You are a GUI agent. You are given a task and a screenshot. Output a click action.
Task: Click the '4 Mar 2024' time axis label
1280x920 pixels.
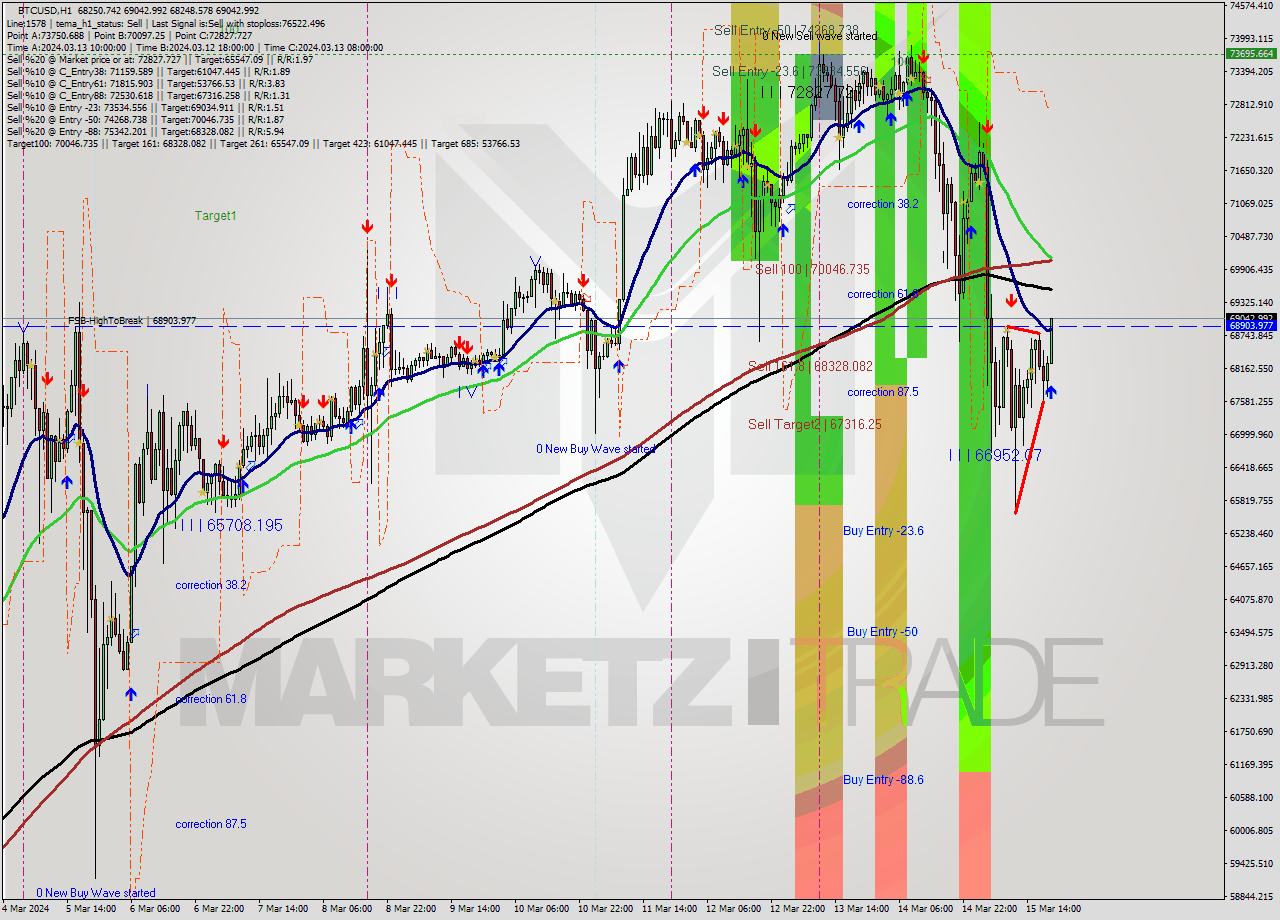tap(25, 909)
